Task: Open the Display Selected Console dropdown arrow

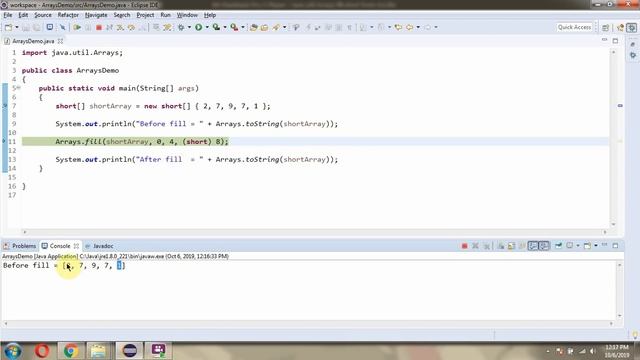Action: (x=578, y=246)
